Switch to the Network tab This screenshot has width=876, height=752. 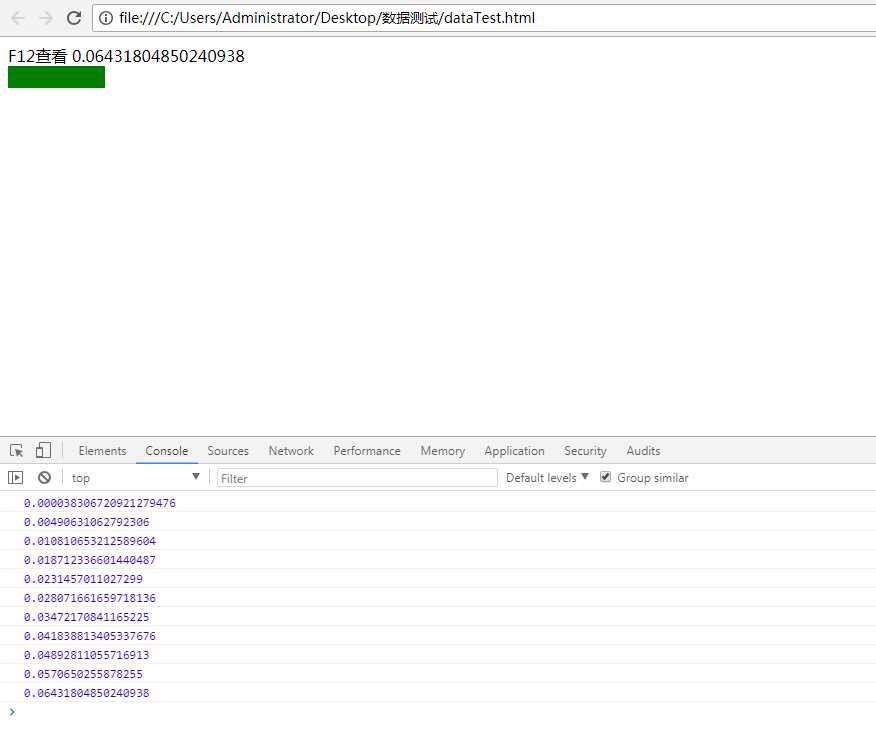pyautogui.click(x=291, y=451)
